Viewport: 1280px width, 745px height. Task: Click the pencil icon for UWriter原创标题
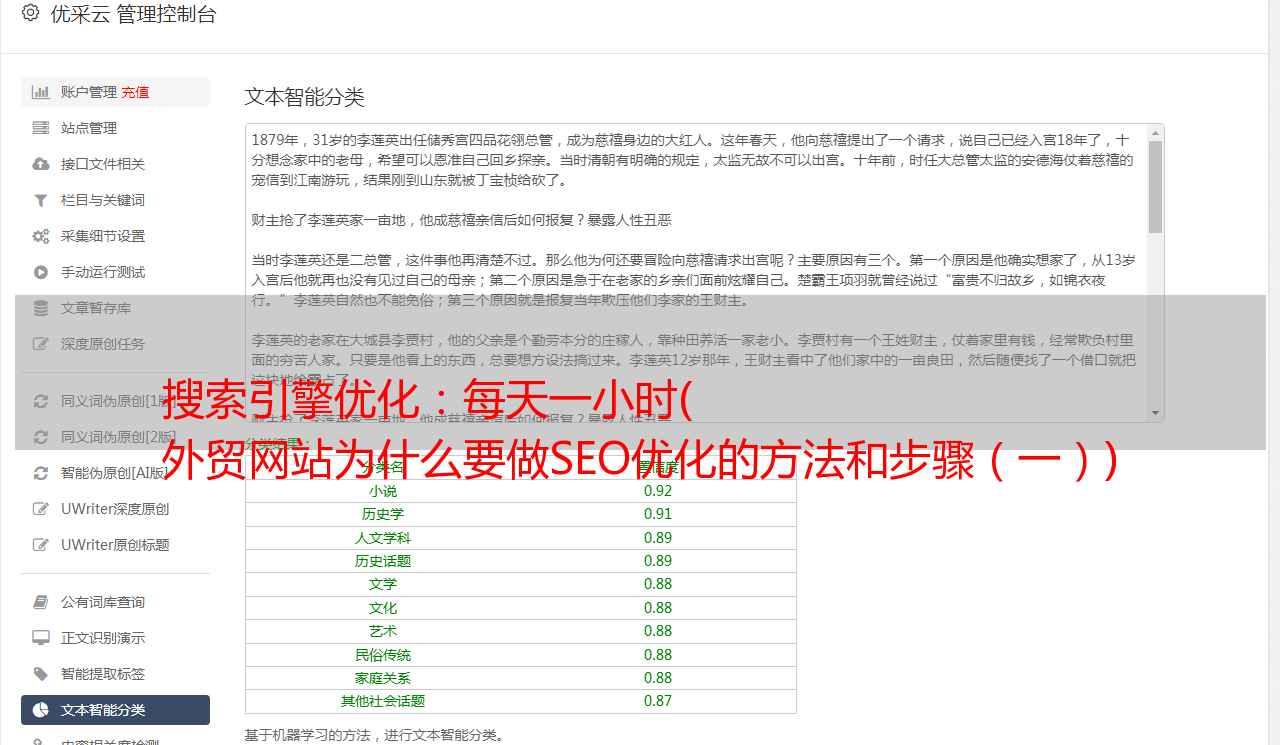[x=41, y=545]
